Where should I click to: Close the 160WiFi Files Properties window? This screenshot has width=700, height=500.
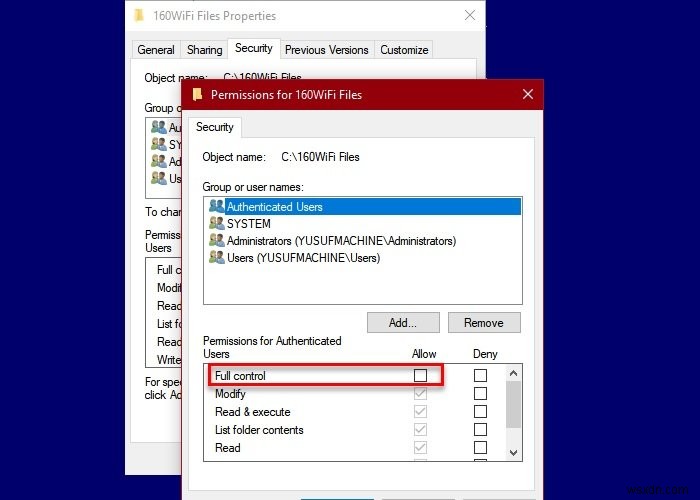470,15
